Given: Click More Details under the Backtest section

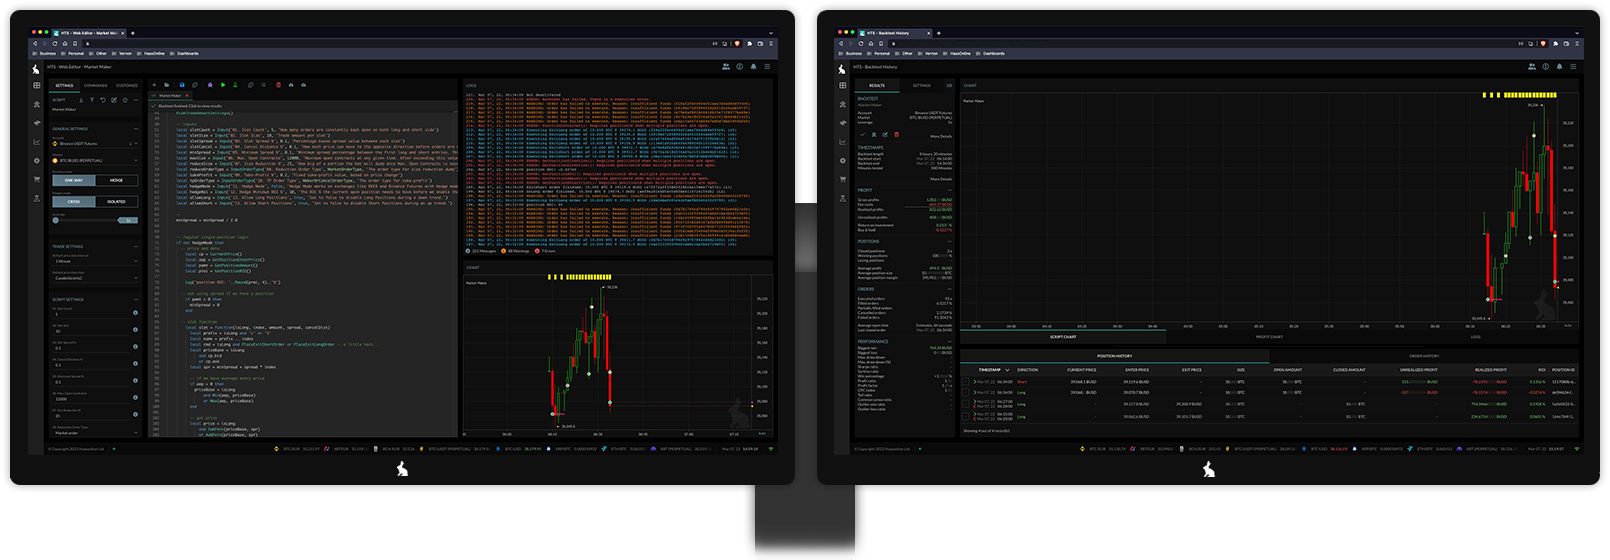Looking at the screenshot, I should pos(941,136).
